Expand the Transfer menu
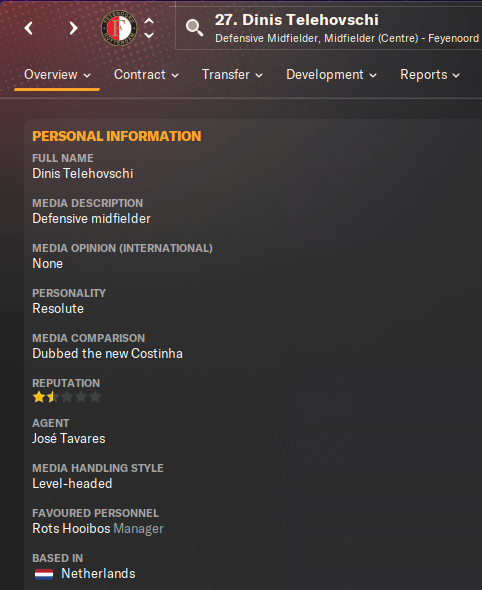This screenshot has width=482, height=590. [232, 75]
